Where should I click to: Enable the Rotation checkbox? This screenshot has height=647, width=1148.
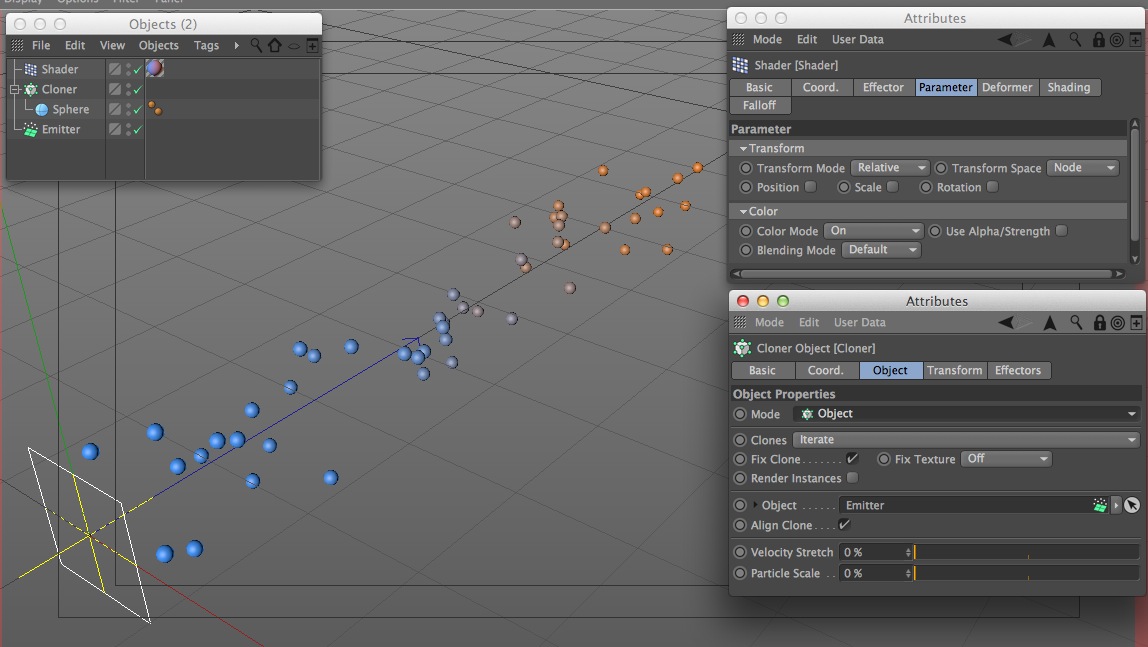point(992,187)
